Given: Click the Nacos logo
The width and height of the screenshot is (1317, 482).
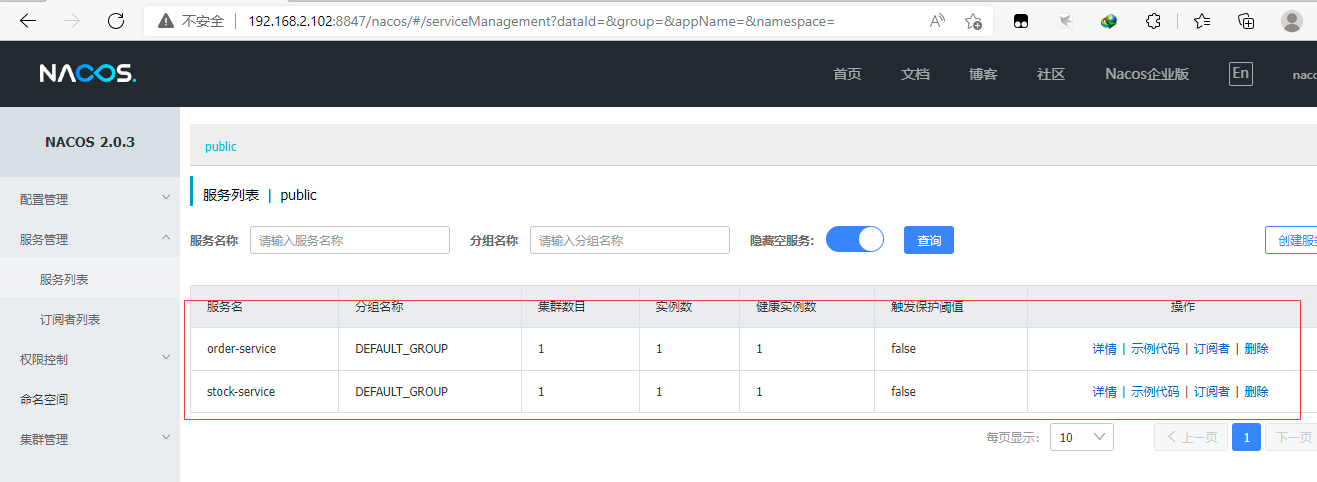Looking at the screenshot, I should pyautogui.click(x=87, y=74).
